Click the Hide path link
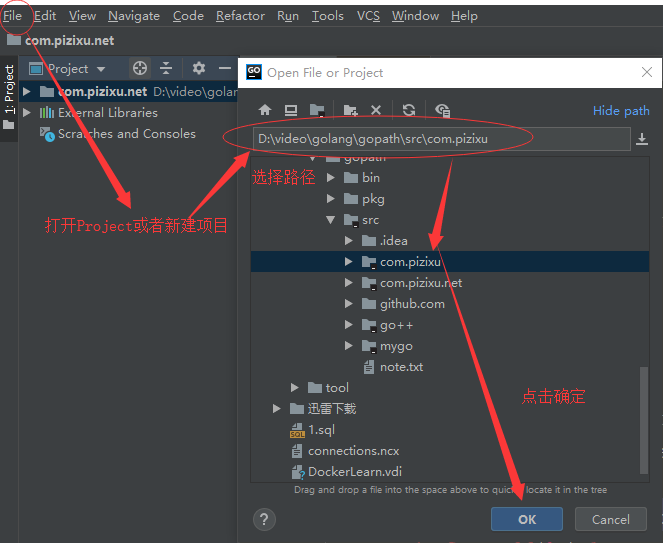Image resolution: width=663 pixels, height=543 pixels. pos(621,111)
